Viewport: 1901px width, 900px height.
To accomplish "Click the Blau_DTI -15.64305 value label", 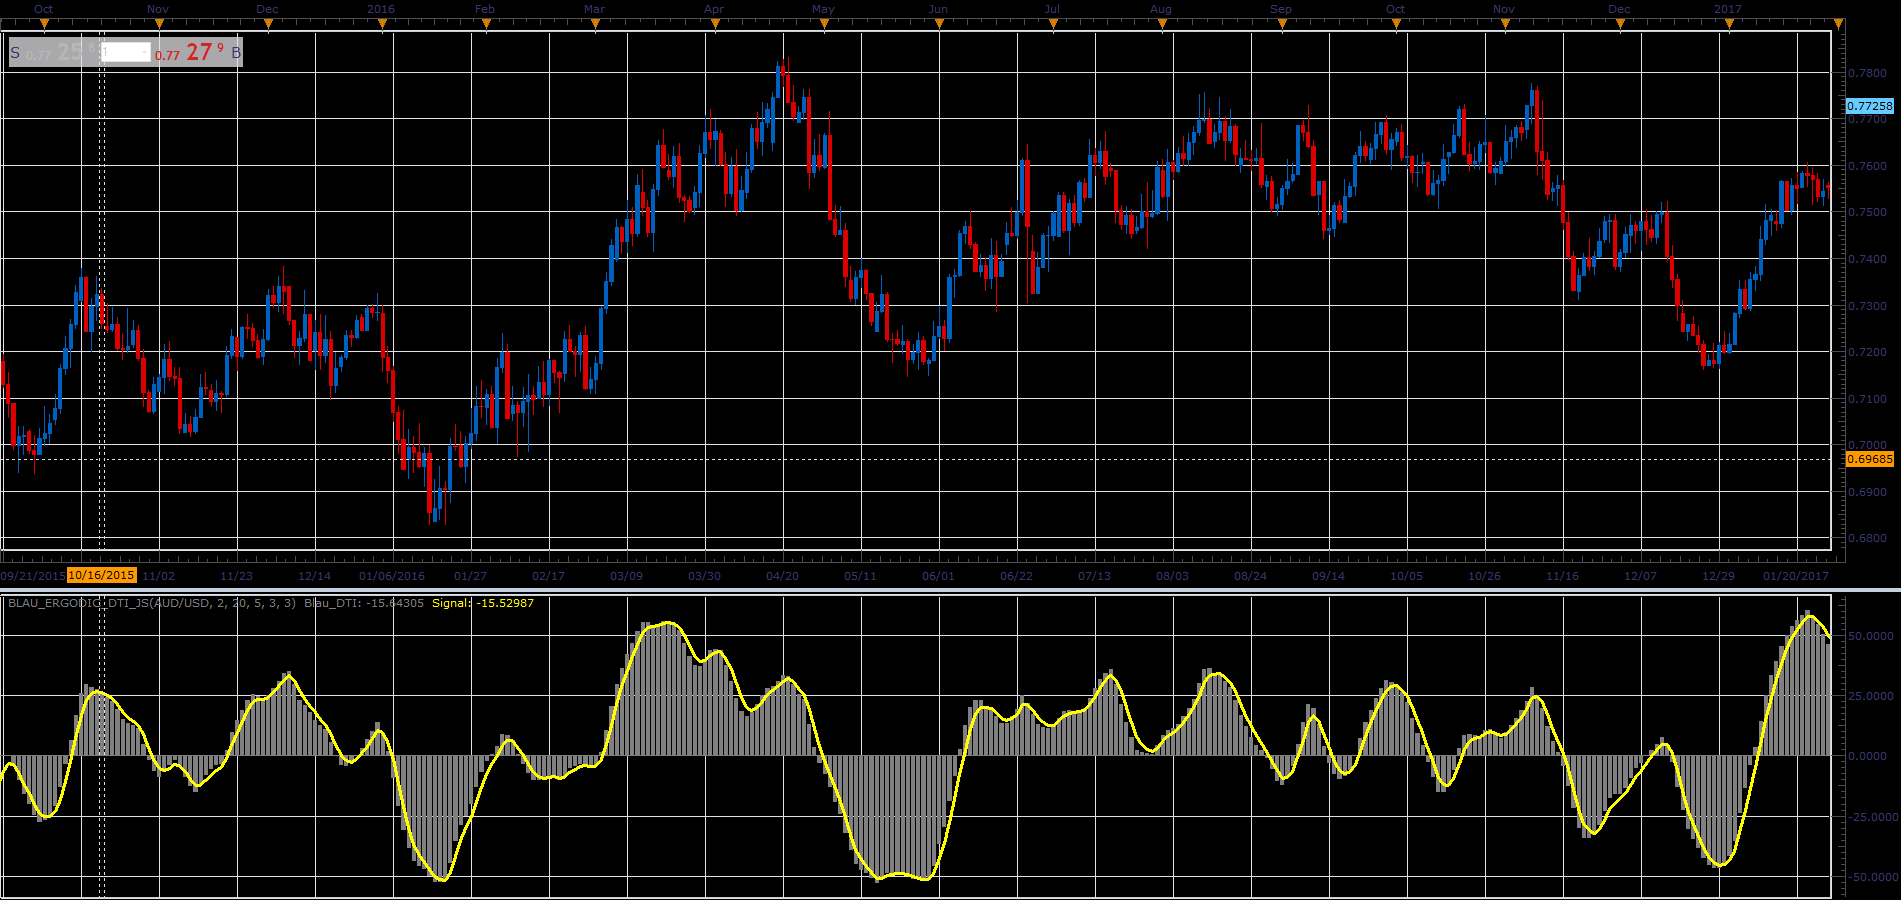I will [x=364, y=603].
